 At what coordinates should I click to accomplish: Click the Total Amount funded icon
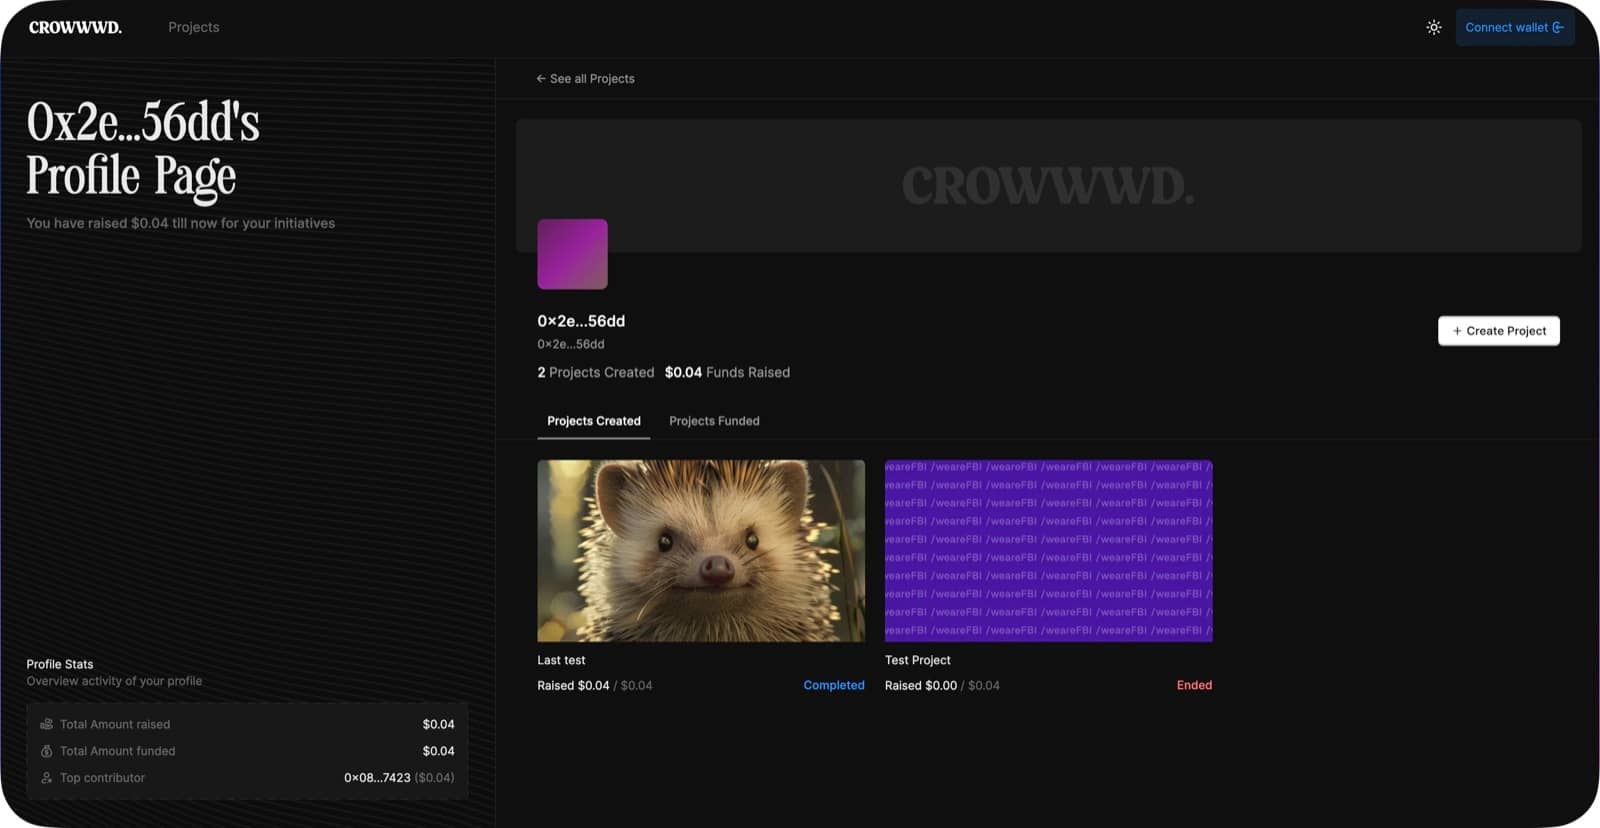(x=46, y=751)
